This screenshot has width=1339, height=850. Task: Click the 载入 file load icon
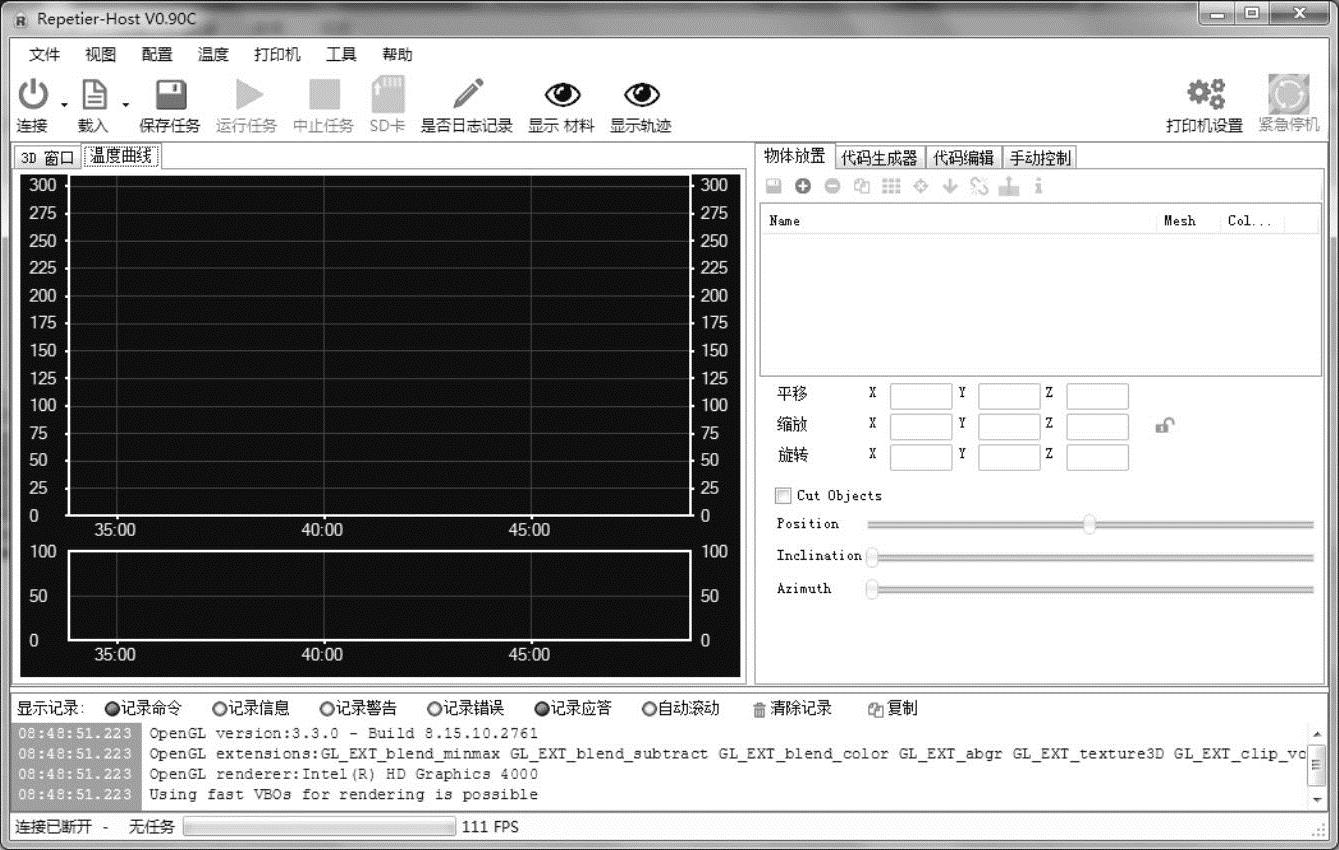94,96
